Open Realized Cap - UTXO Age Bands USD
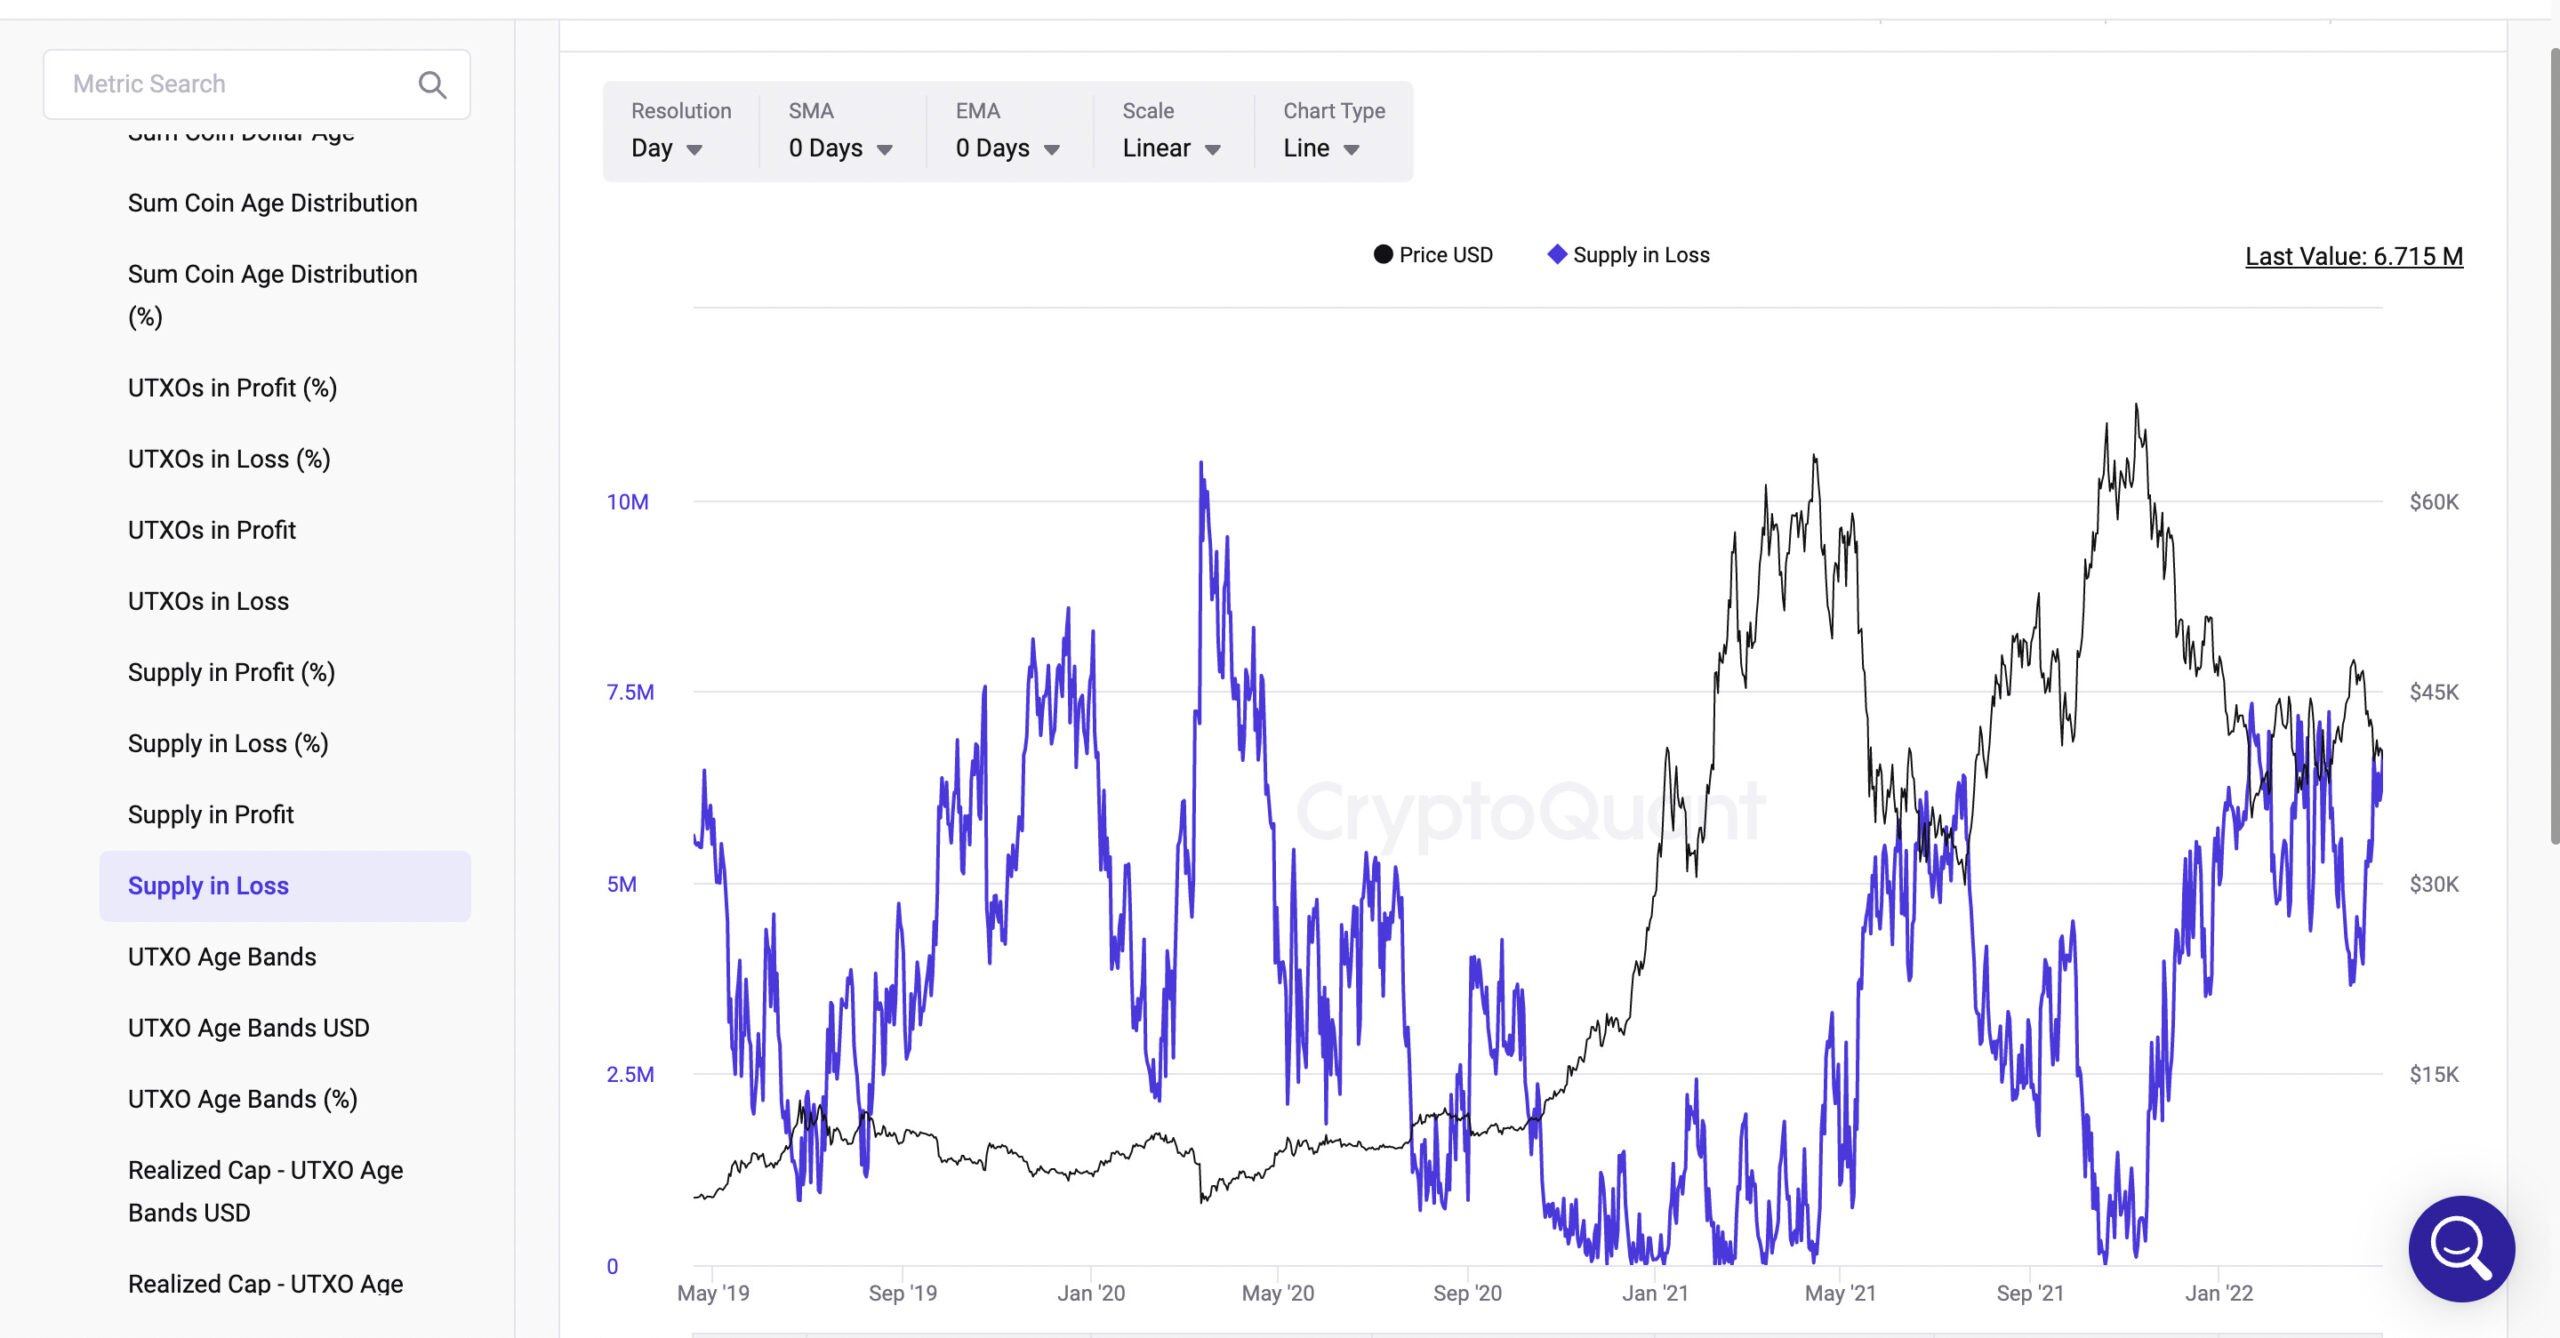This screenshot has height=1338, width=2560. coord(266,1191)
